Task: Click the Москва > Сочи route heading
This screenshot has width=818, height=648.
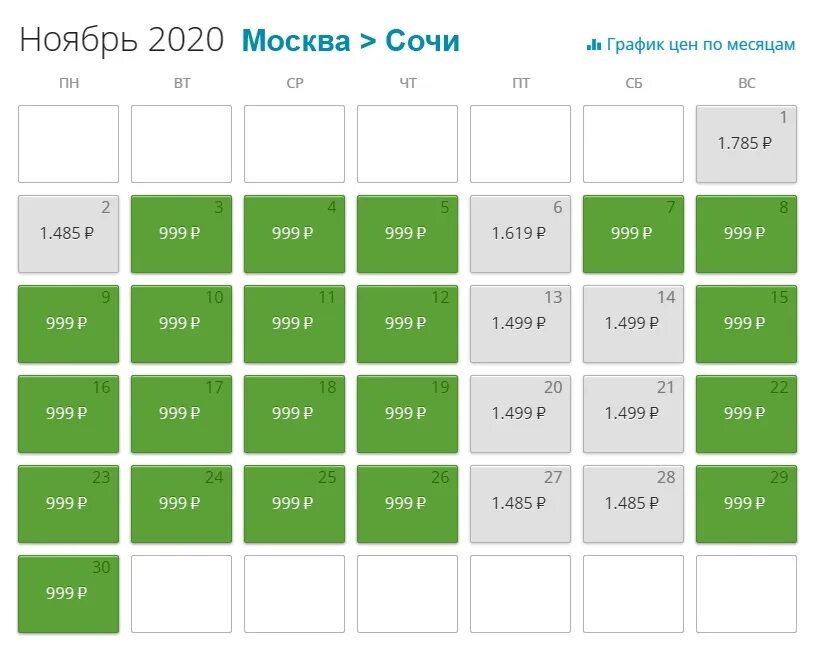Action: [351, 41]
